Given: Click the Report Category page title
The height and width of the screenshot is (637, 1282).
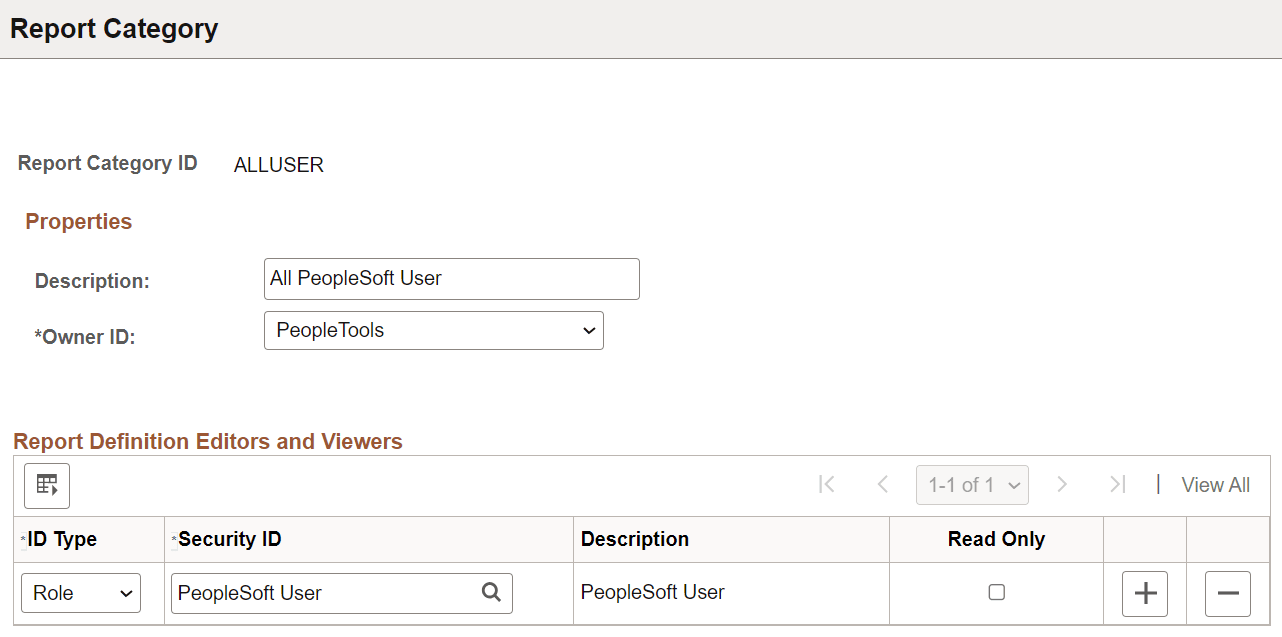Looking at the screenshot, I should [113, 28].
